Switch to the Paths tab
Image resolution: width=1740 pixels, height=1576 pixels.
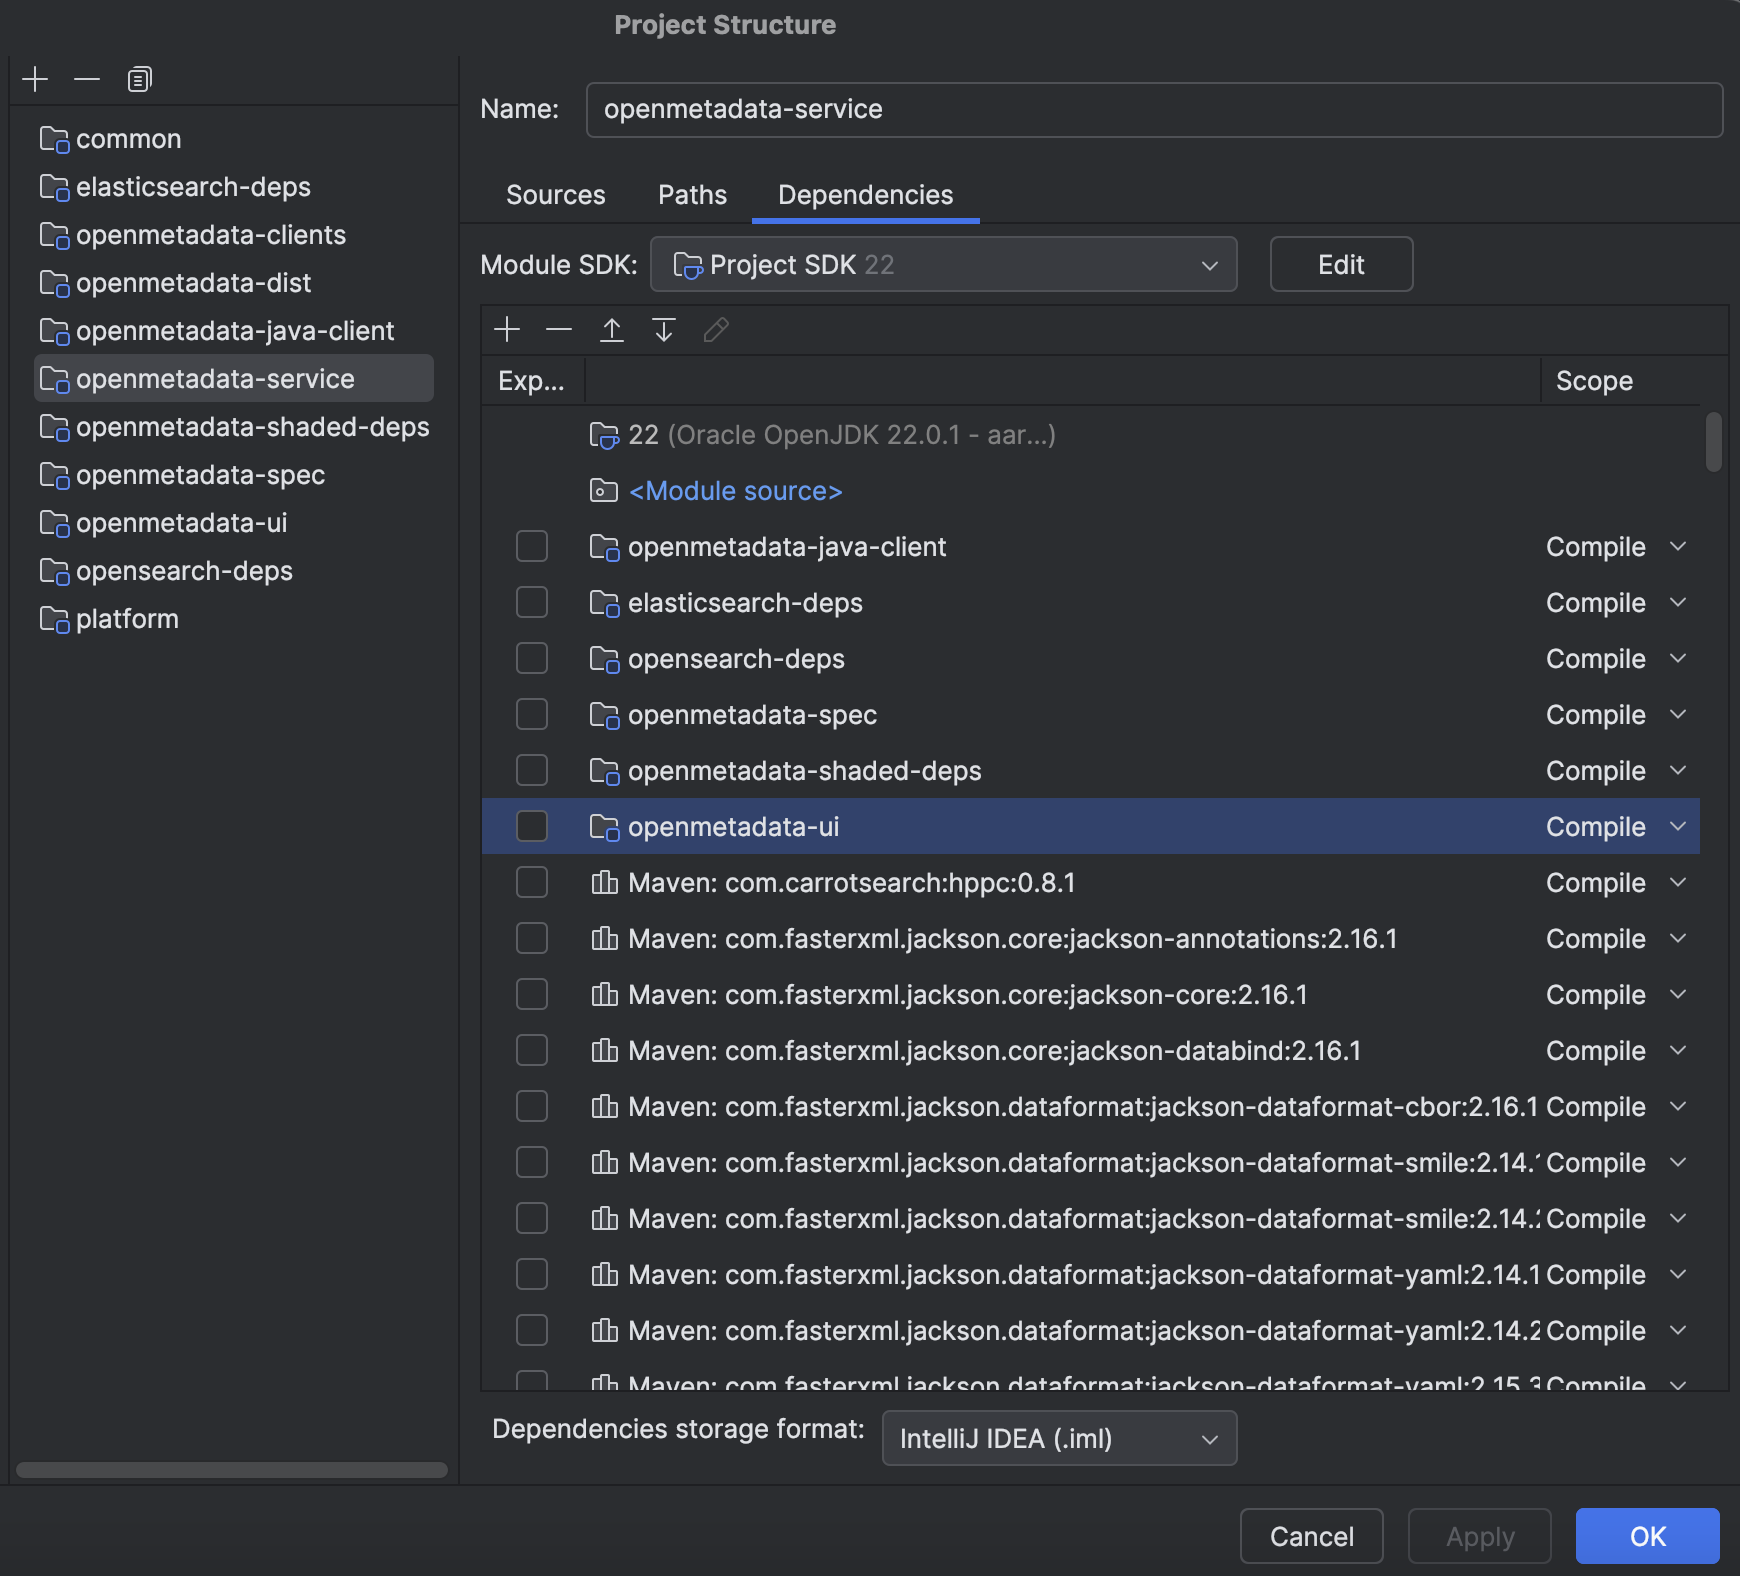click(x=692, y=195)
